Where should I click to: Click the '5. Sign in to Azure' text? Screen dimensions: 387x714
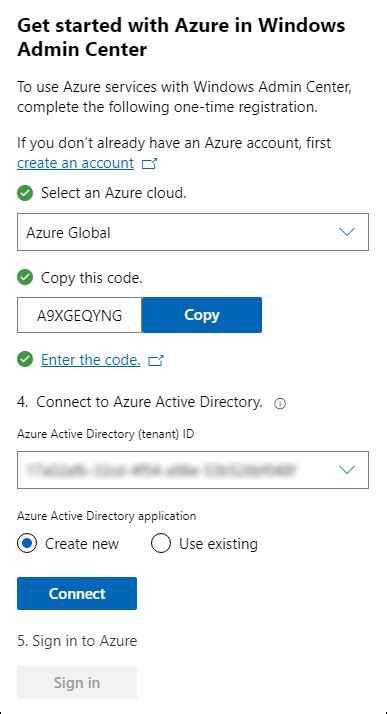pos(77,641)
